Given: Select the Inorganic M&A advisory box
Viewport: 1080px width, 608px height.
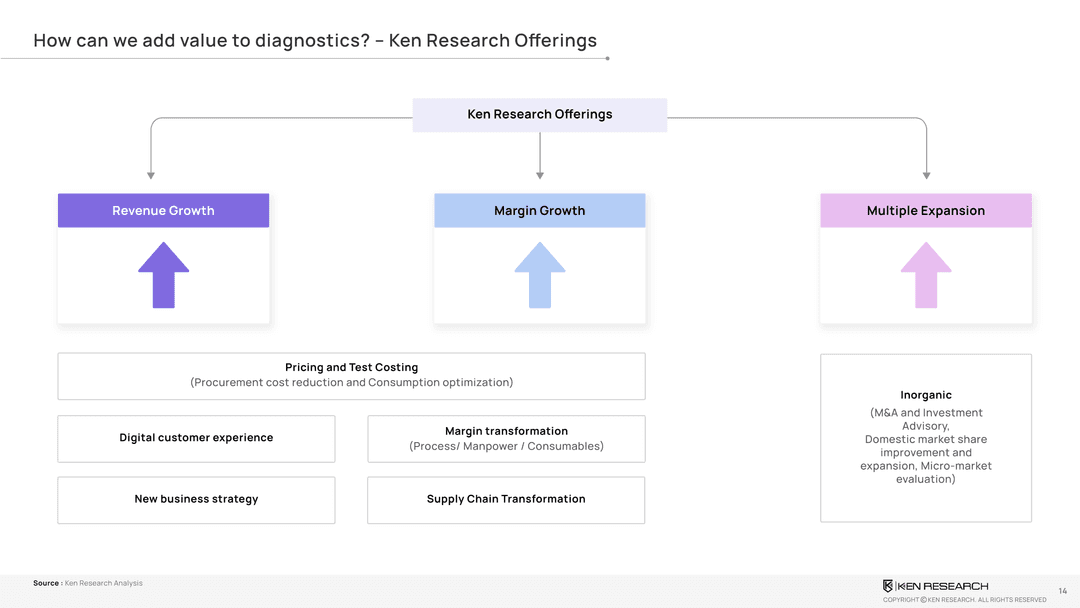Looking at the screenshot, I should tap(925, 438).
